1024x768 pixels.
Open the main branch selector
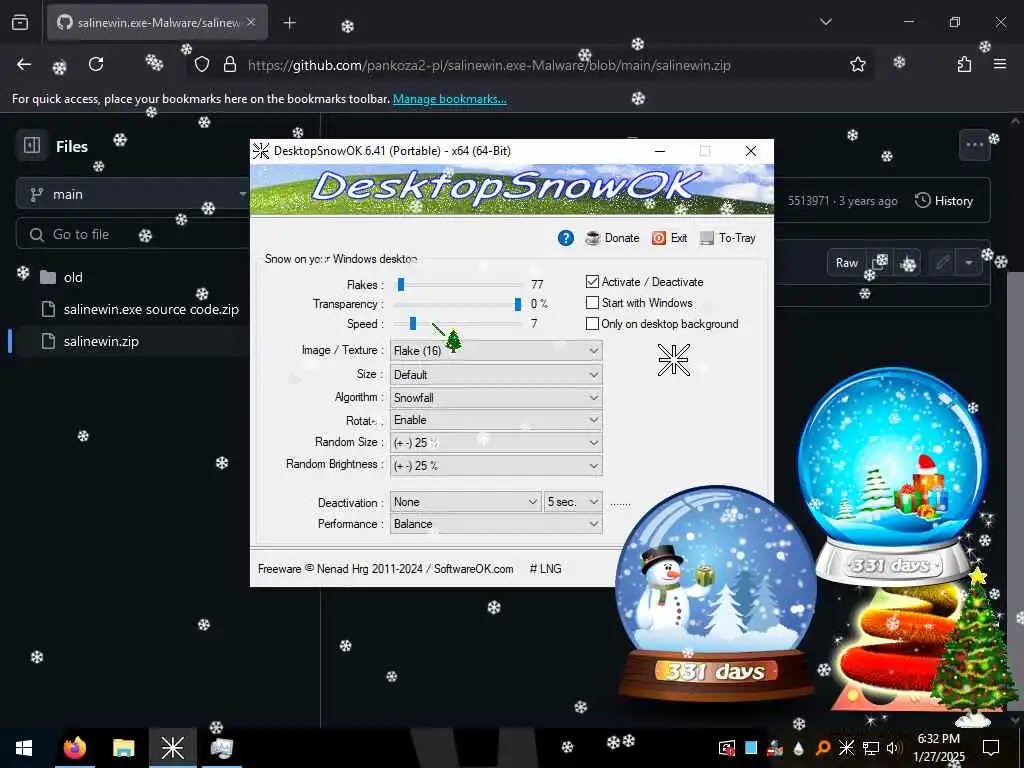[134, 194]
